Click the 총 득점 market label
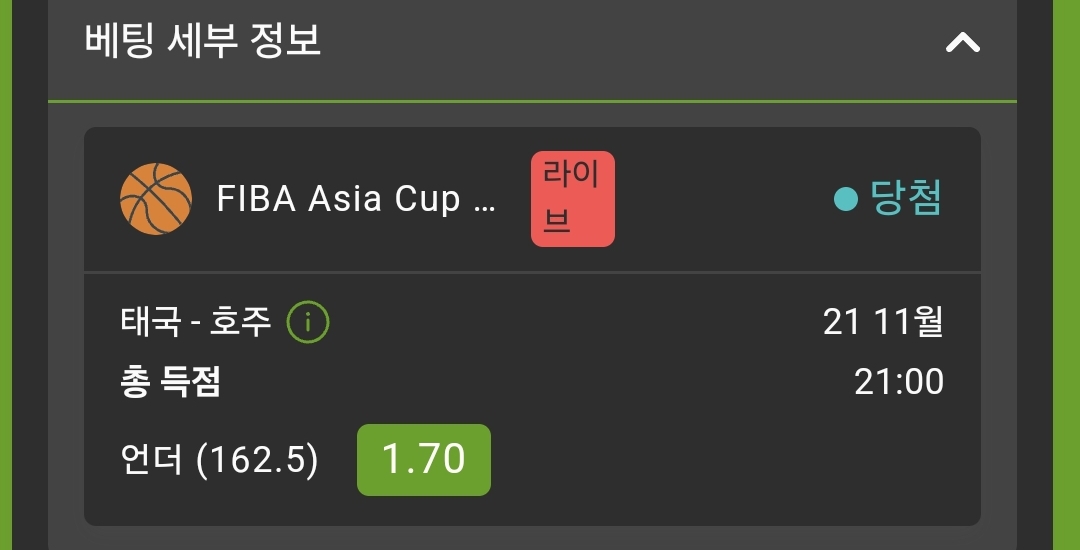The width and height of the screenshot is (1080, 550). coord(170,383)
